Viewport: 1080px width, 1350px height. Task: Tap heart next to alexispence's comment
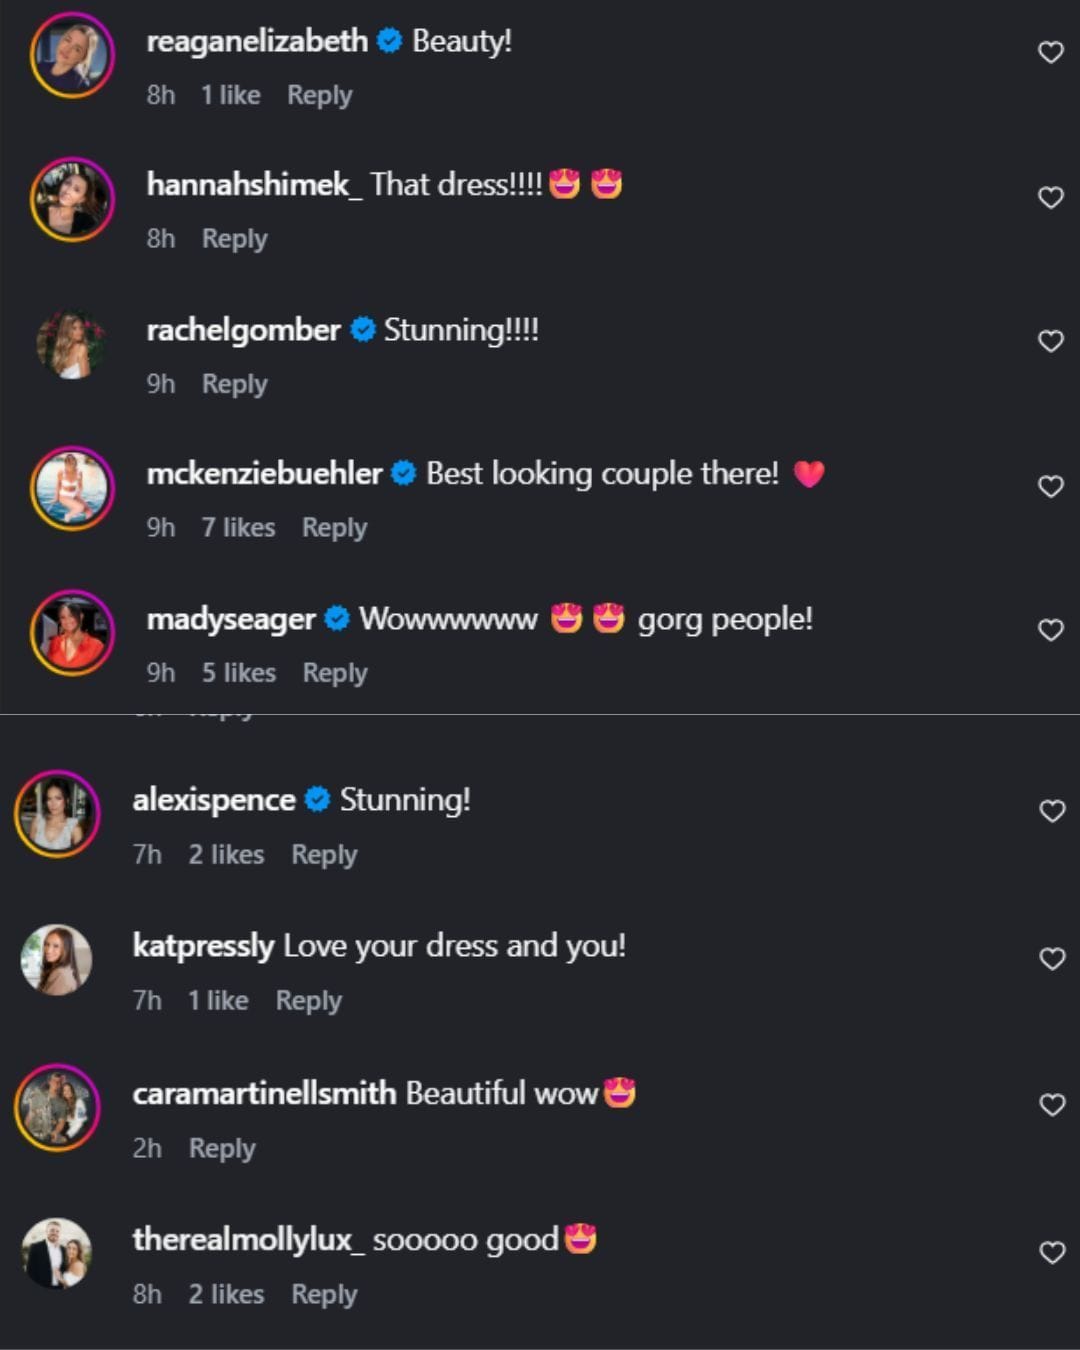(1052, 811)
